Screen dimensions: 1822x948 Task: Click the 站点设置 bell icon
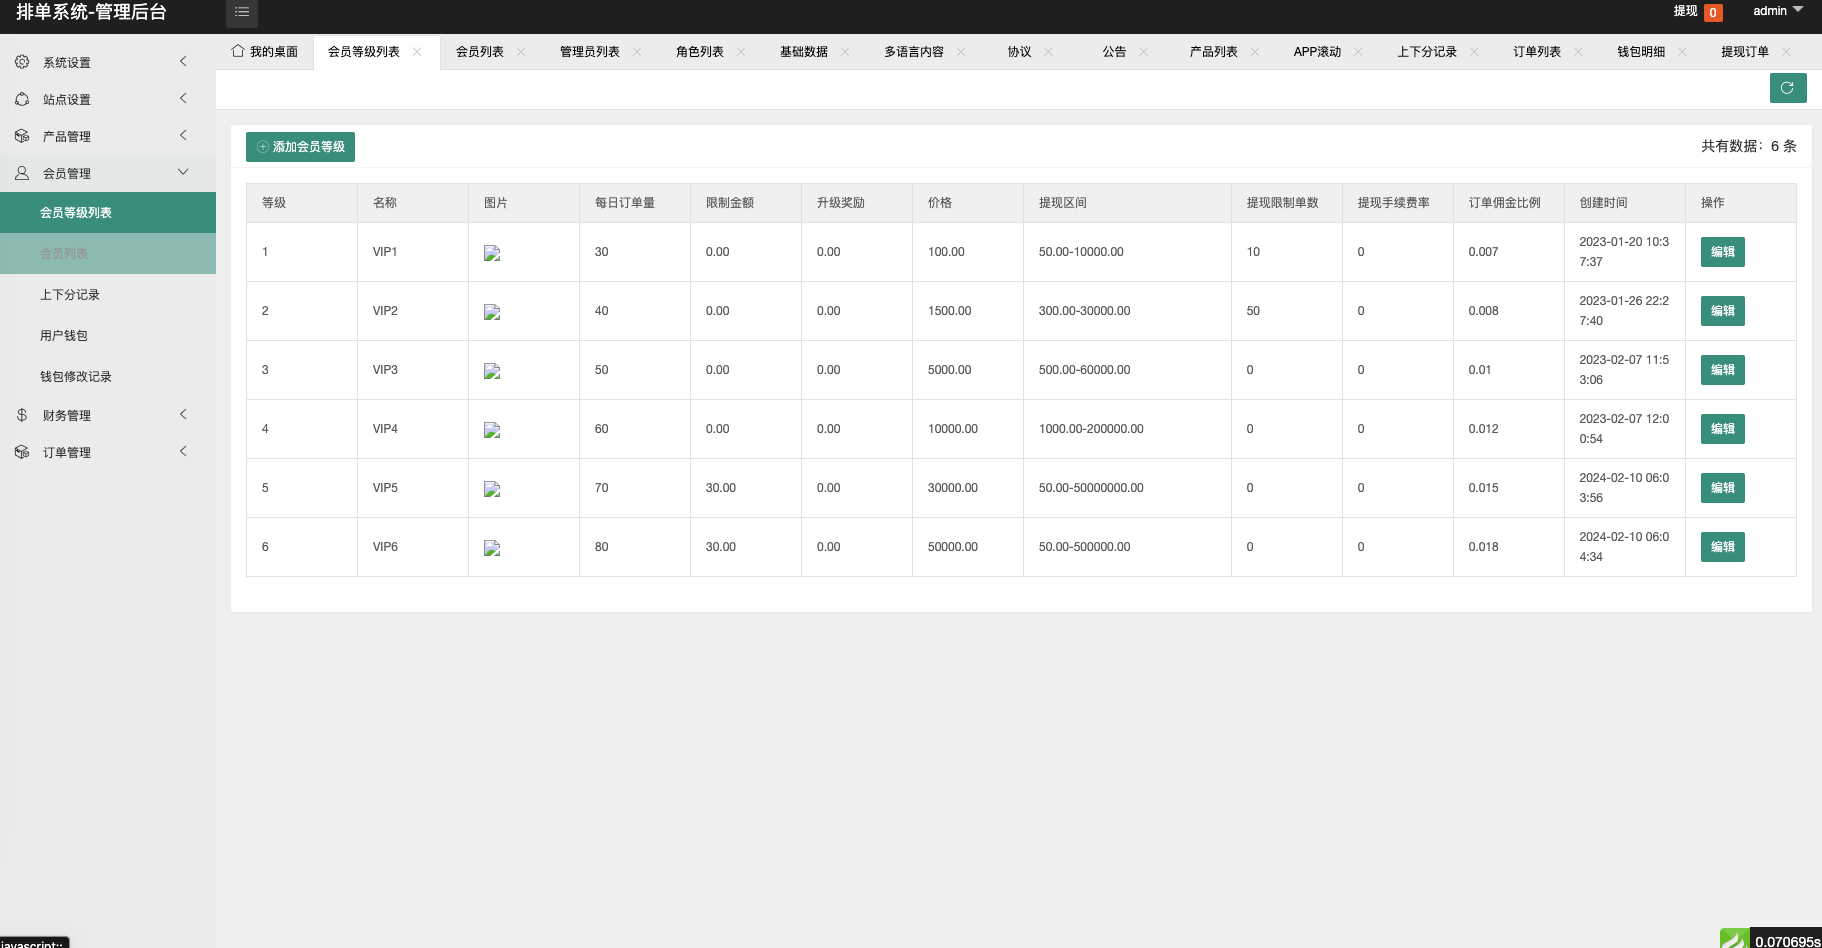[x=22, y=98]
